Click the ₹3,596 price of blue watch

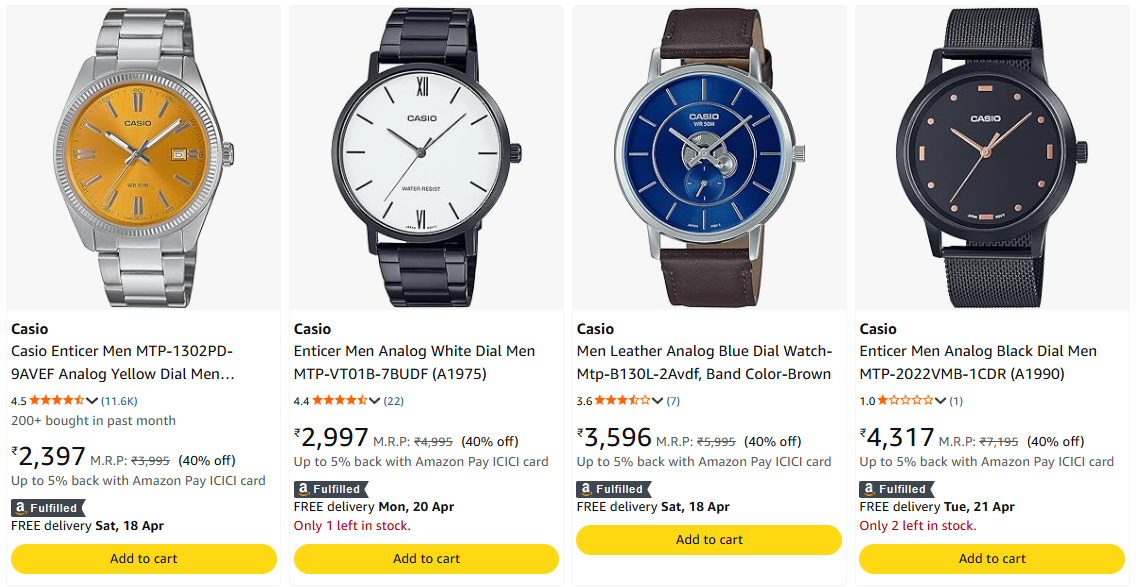pyautogui.click(x=616, y=438)
